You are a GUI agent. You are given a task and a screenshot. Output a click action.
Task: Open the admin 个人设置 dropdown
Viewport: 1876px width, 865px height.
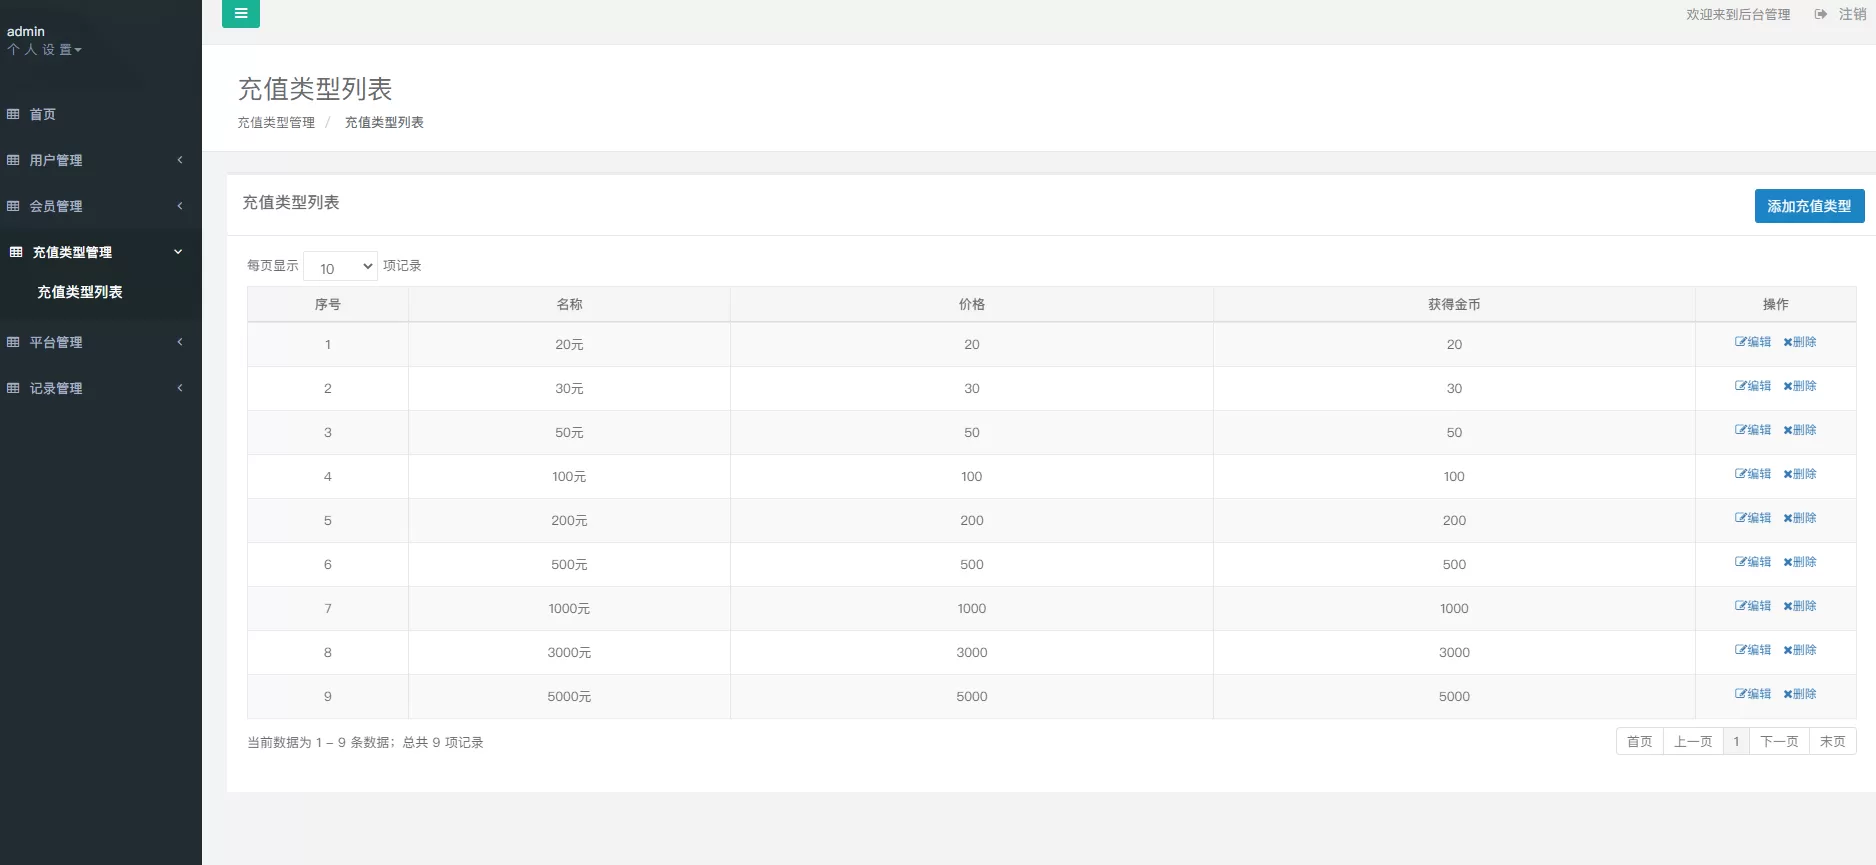pyautogui.click(x=44, y=50)
